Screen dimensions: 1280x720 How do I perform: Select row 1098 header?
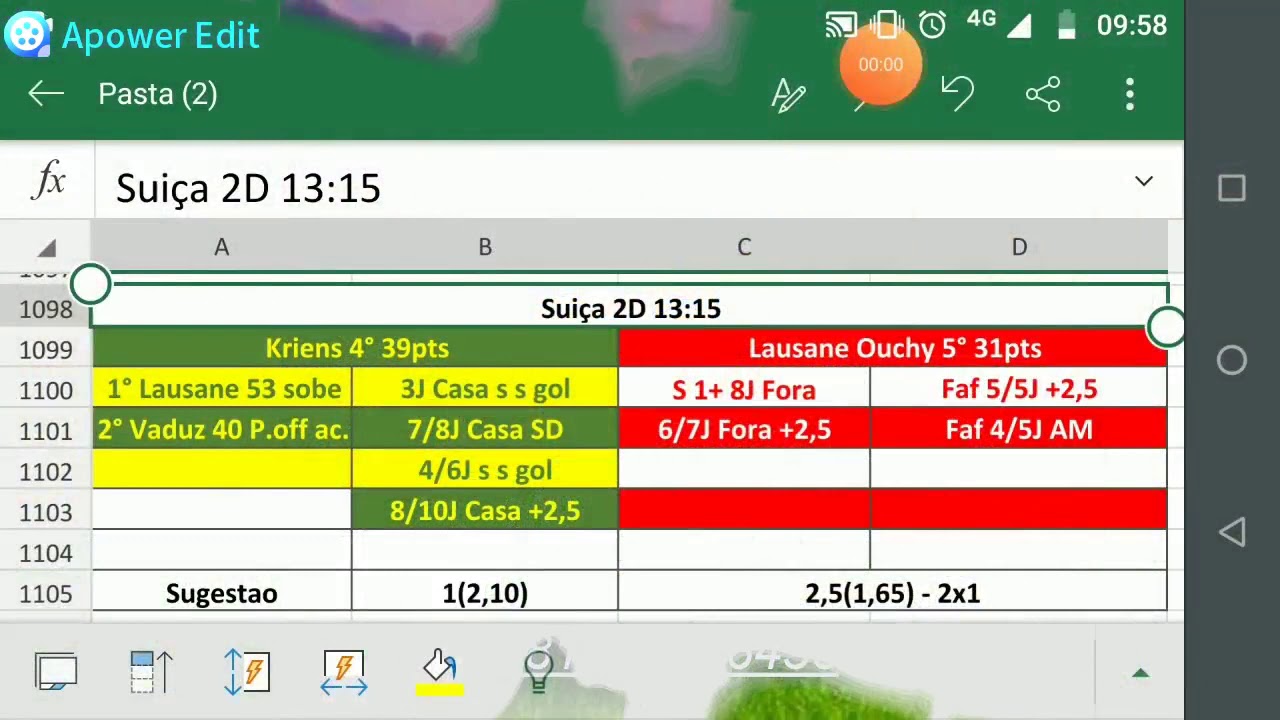click(46, 309)
